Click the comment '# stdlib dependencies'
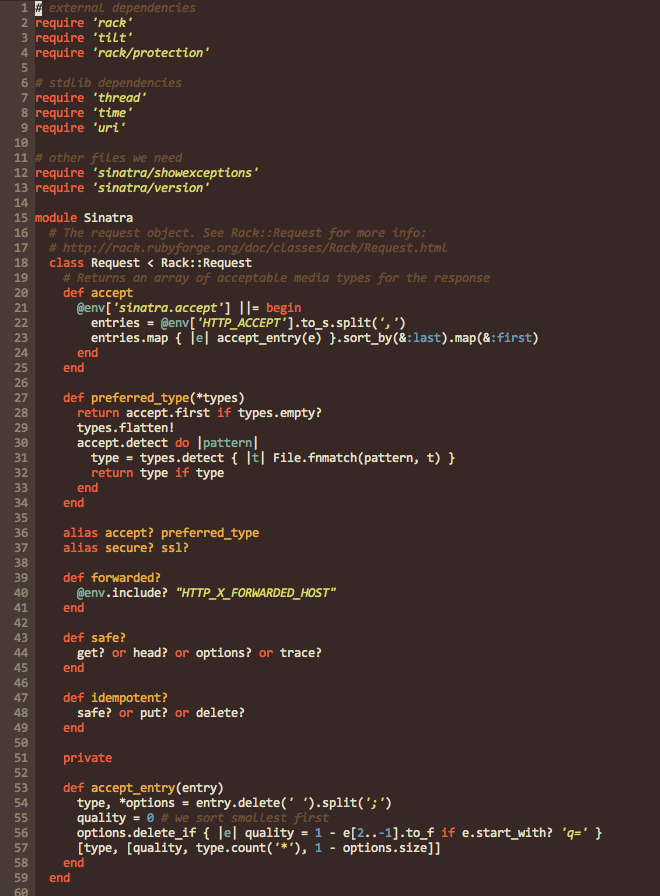Screen dimensions: 660x896 coord(109,83)
